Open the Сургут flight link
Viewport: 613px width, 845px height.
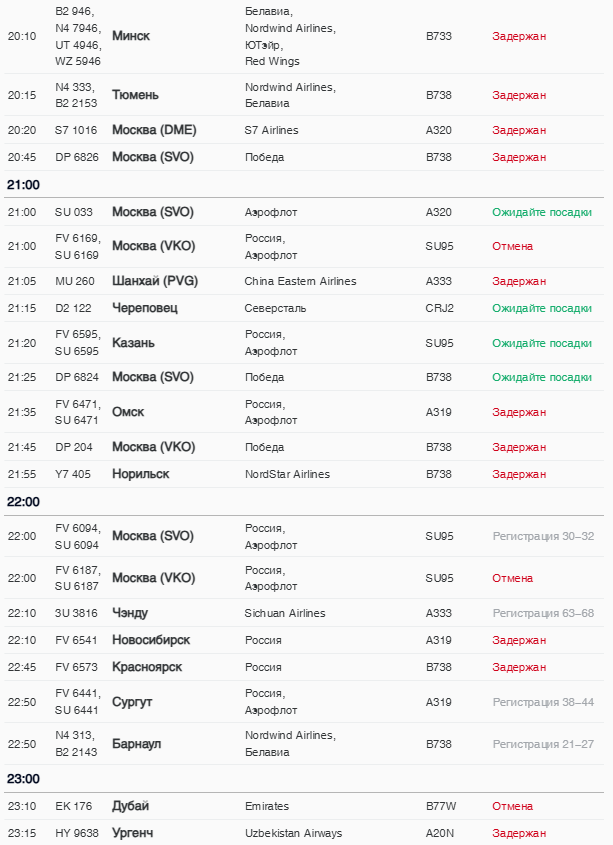132,702
